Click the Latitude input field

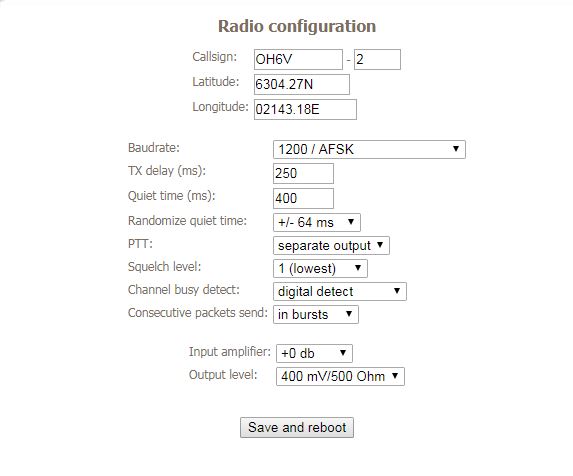301,84
